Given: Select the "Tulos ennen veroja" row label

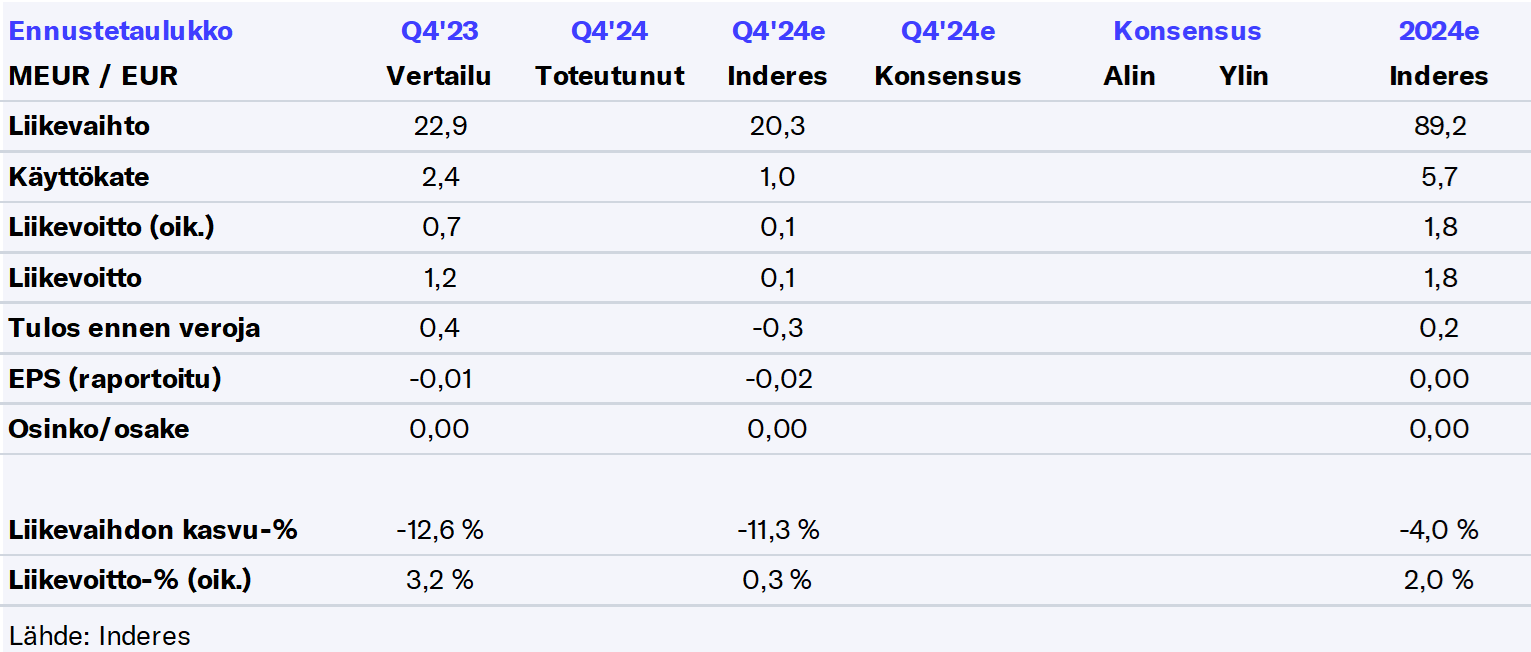Looking at the screenshot, I should click(x=134, y=328).
